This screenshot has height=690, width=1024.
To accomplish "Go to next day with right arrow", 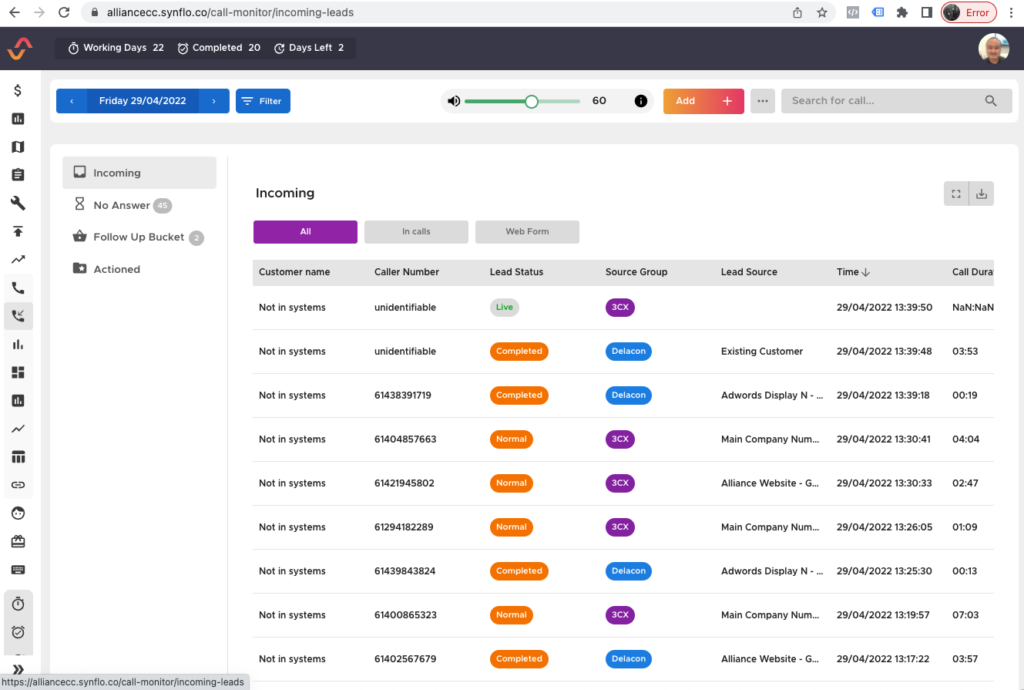I will pos(214,101).
